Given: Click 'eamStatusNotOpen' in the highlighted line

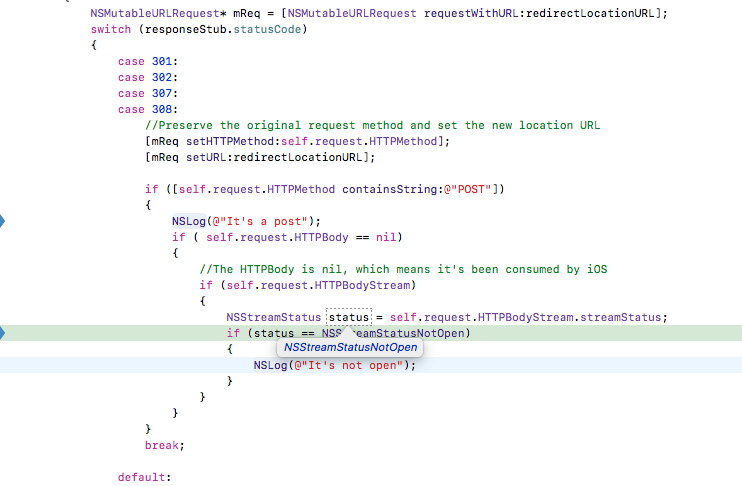Looking at the screenshot, I should [410, 333].
